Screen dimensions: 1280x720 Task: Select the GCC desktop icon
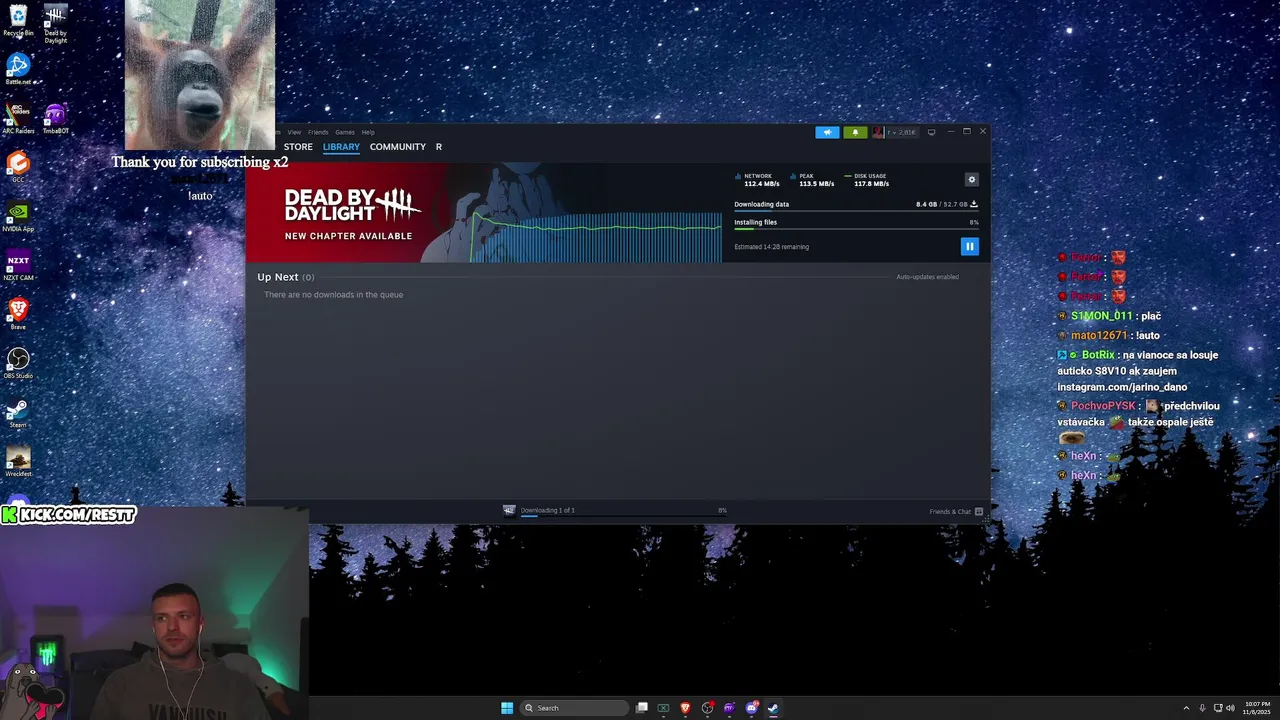pyautogui.click(x=18, y=166)
